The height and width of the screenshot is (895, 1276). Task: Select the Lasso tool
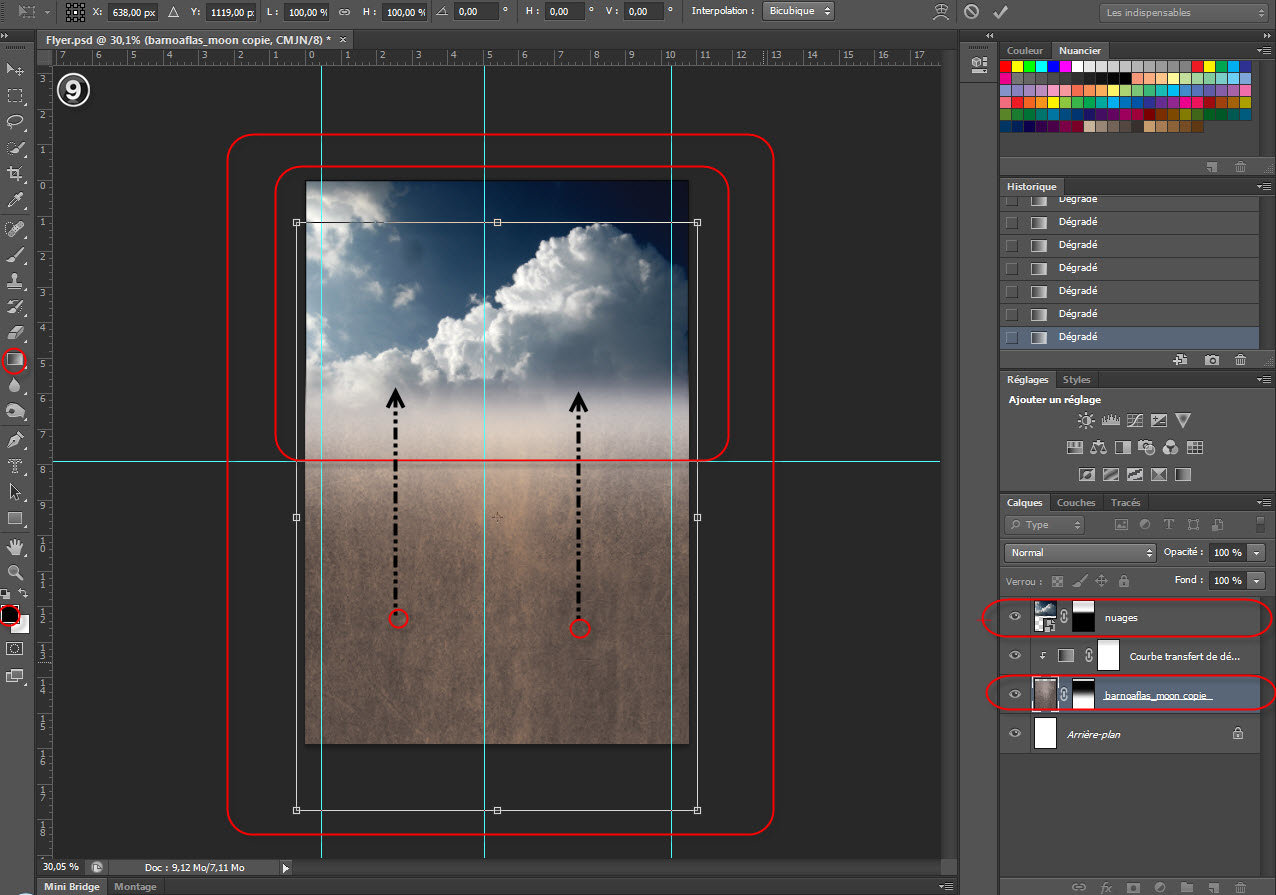point(15,122)
